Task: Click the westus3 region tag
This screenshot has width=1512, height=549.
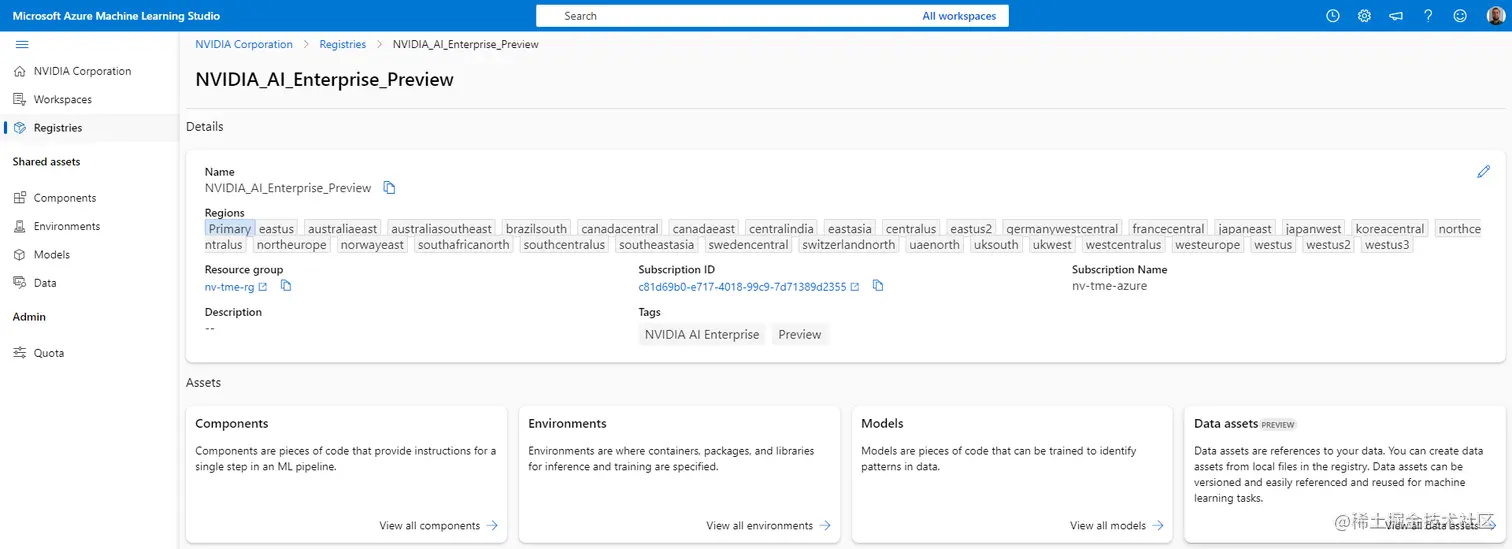Action: tap(1387, 244)
